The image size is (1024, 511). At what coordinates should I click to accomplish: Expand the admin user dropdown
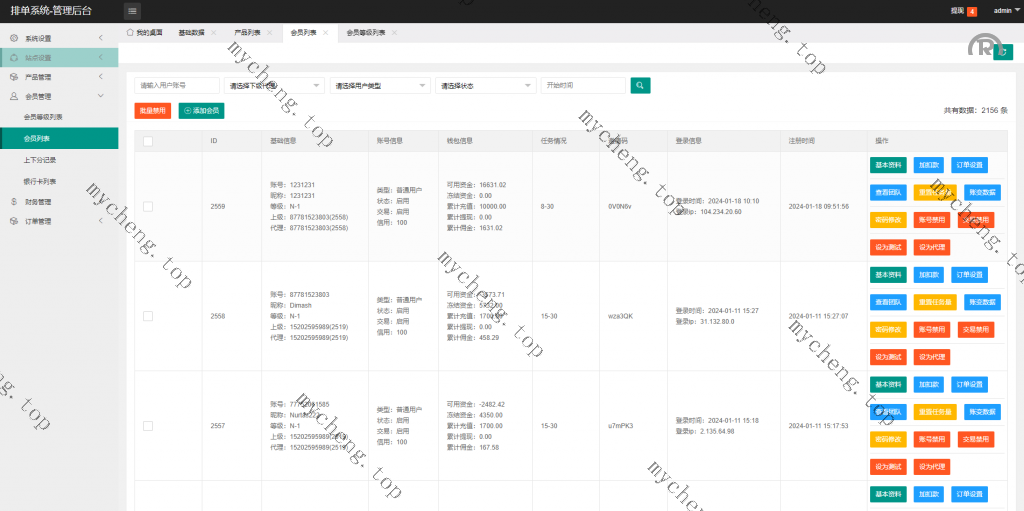1003,11
